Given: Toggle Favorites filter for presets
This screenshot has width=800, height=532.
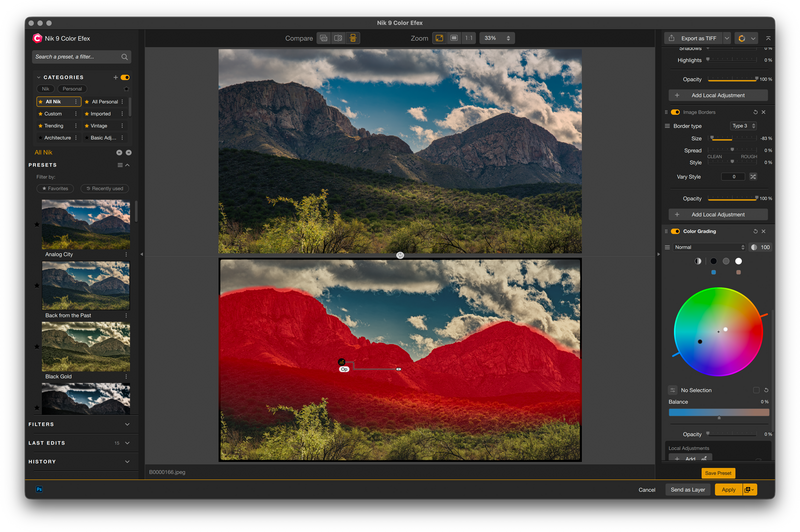Looking at the screenshot, I should 55,189.
